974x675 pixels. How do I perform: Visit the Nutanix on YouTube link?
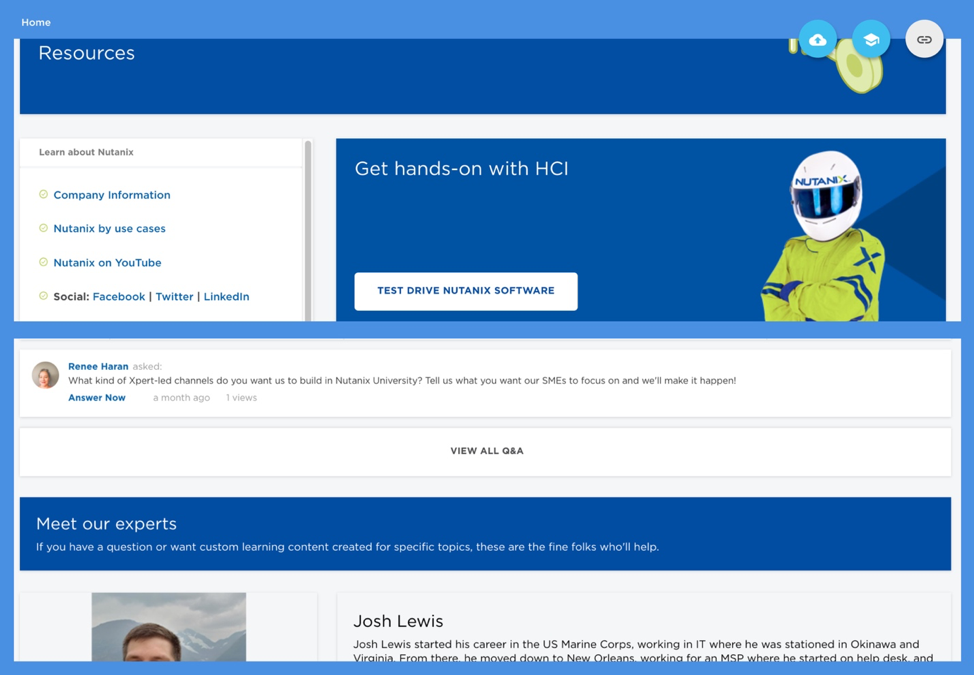(x=107, y=263)
